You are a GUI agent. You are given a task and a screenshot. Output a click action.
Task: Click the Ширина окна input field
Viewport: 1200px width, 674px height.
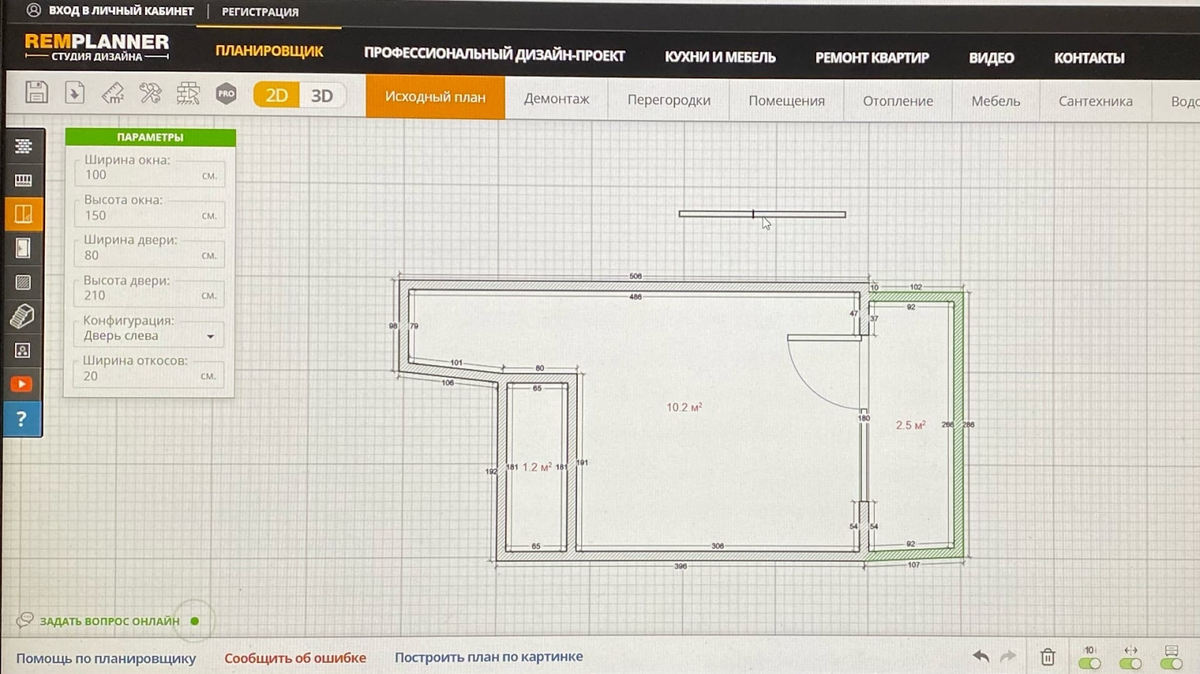[x=150, y=175]
